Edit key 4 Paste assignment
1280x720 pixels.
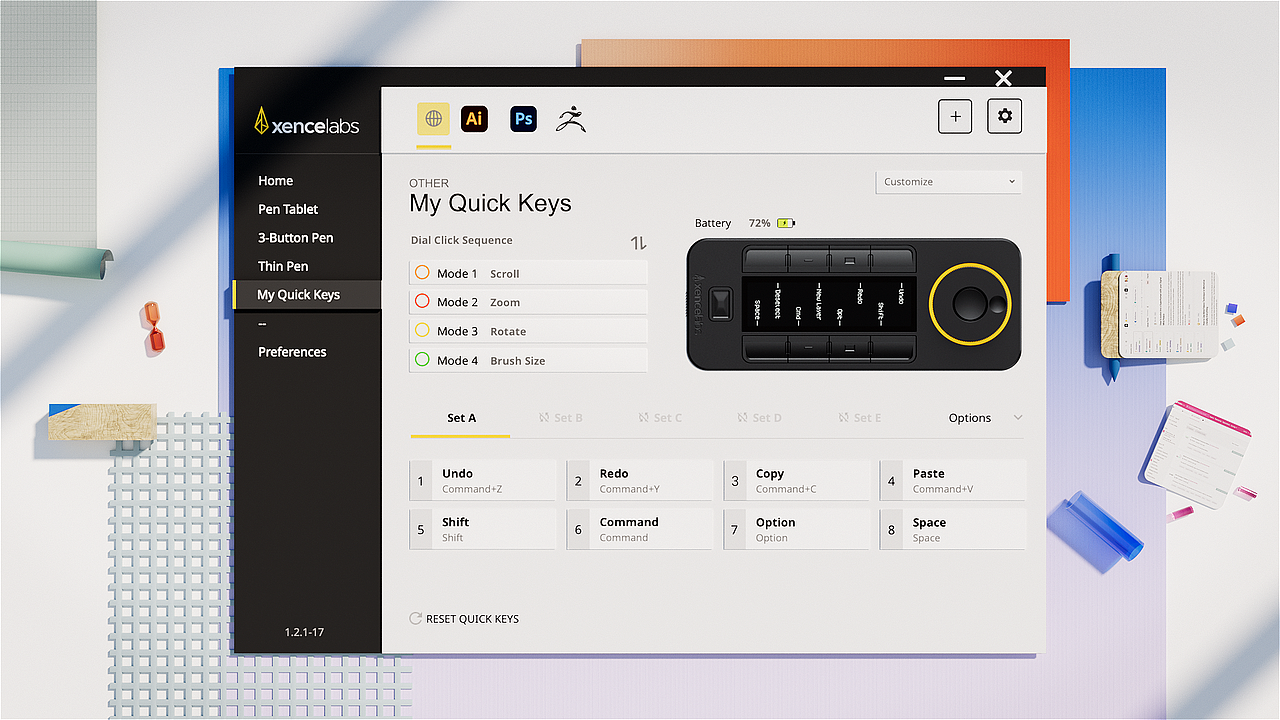pyautogui.click(x=953, y=480)
